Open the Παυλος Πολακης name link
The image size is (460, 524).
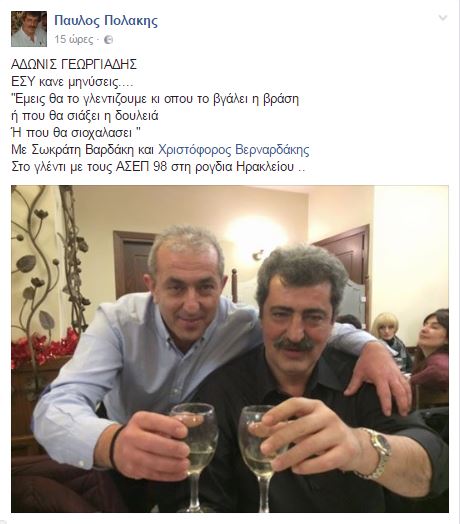click(x=106, y=21)
